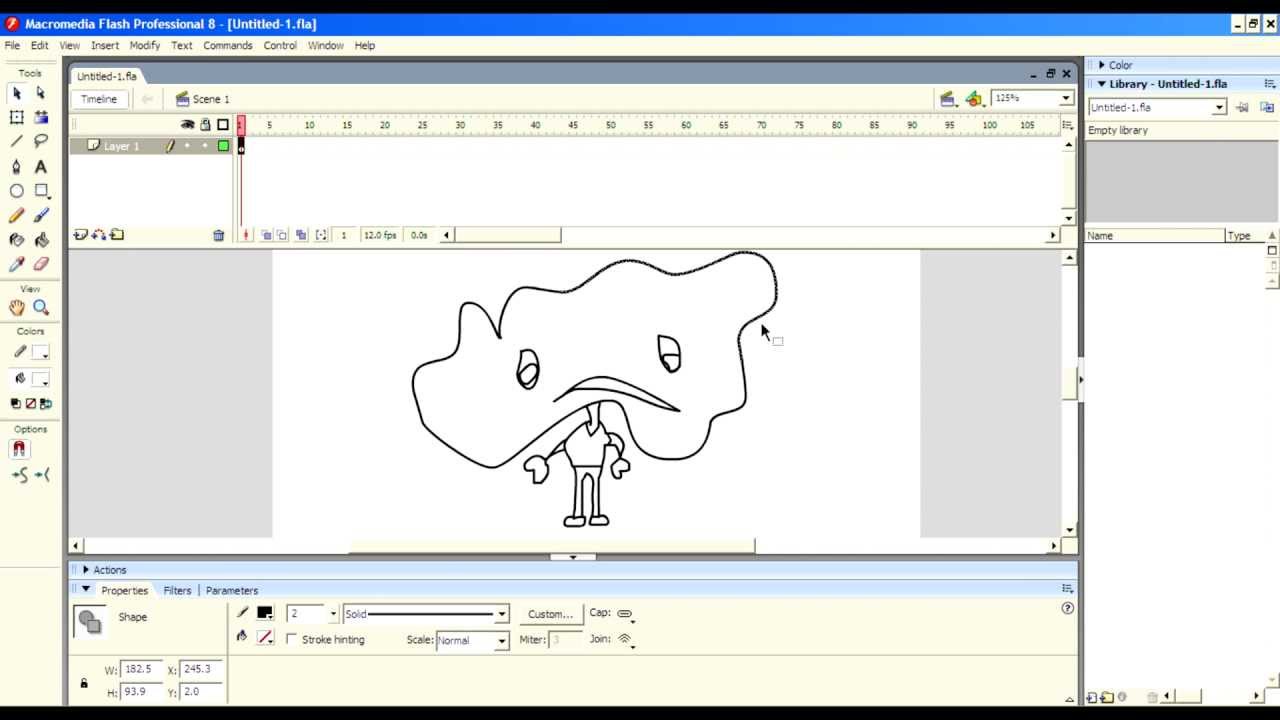
Task: Select the Oval tool
Action: point(16,191)
